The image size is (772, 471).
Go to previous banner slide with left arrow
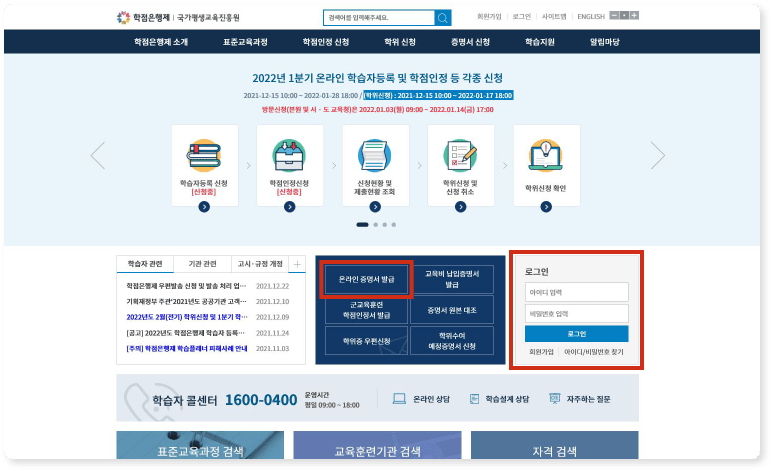pyautogui.click(x=98, y=156)
